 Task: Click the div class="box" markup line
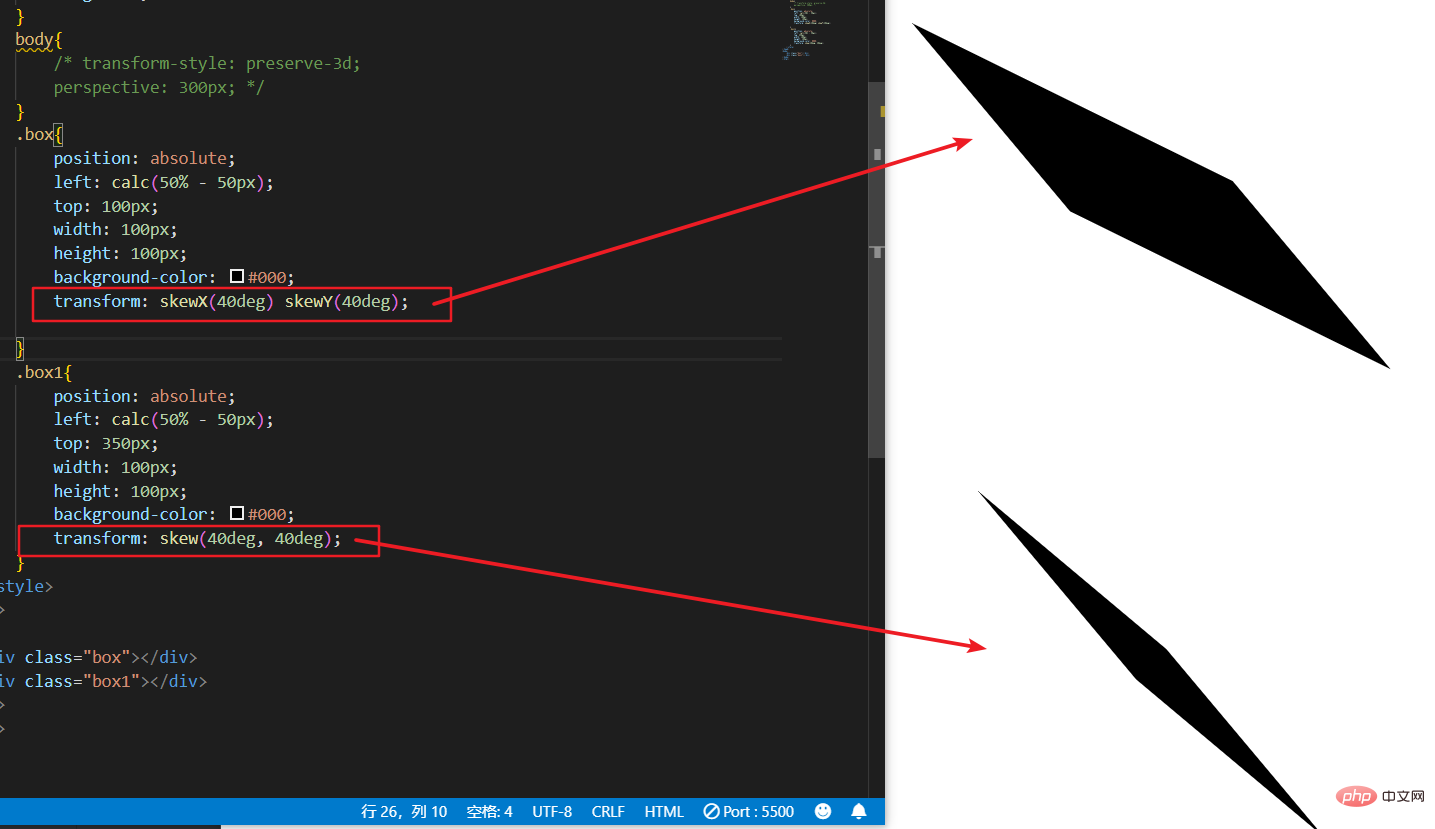(x=98, y=657)
